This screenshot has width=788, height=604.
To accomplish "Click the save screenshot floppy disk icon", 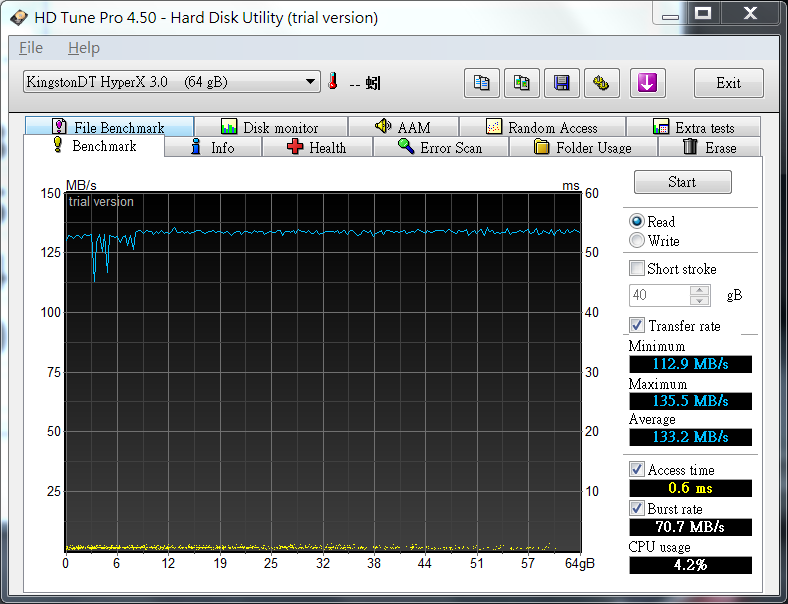I will pyautogui.click(x=562, y=83).
